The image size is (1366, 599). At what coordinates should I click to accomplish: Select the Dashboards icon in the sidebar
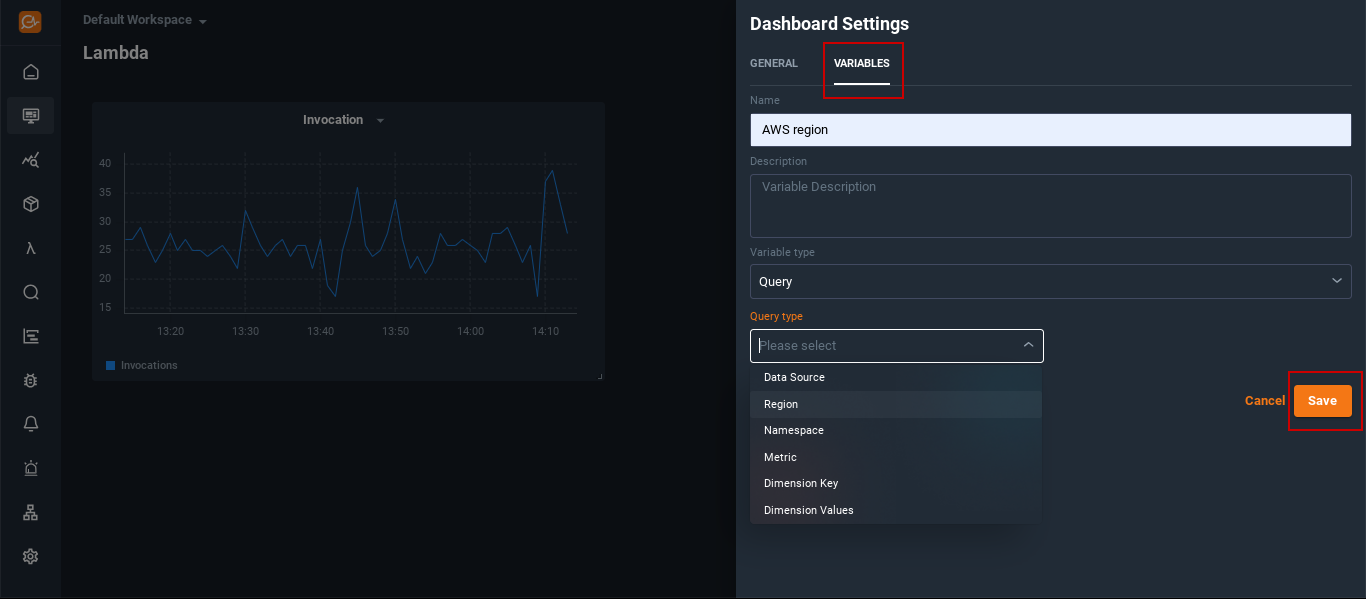point(30,115)
